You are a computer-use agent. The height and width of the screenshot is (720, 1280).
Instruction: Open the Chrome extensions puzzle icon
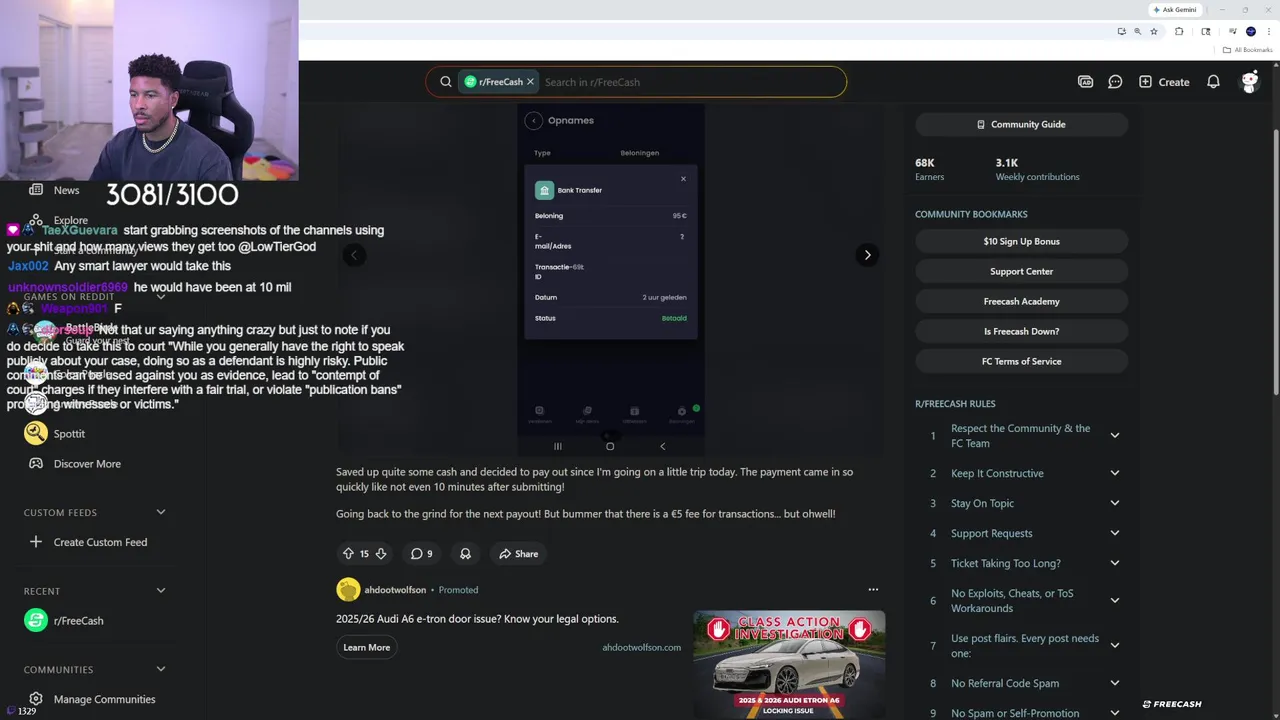point(1179,31)
